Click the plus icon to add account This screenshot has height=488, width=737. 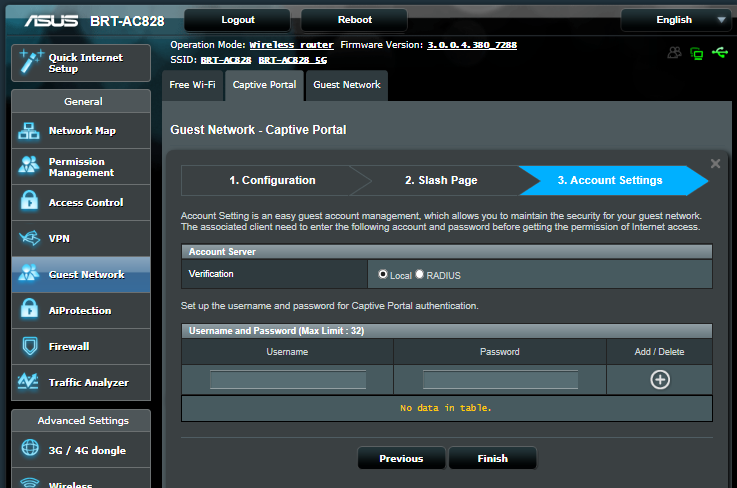point(660,379)
